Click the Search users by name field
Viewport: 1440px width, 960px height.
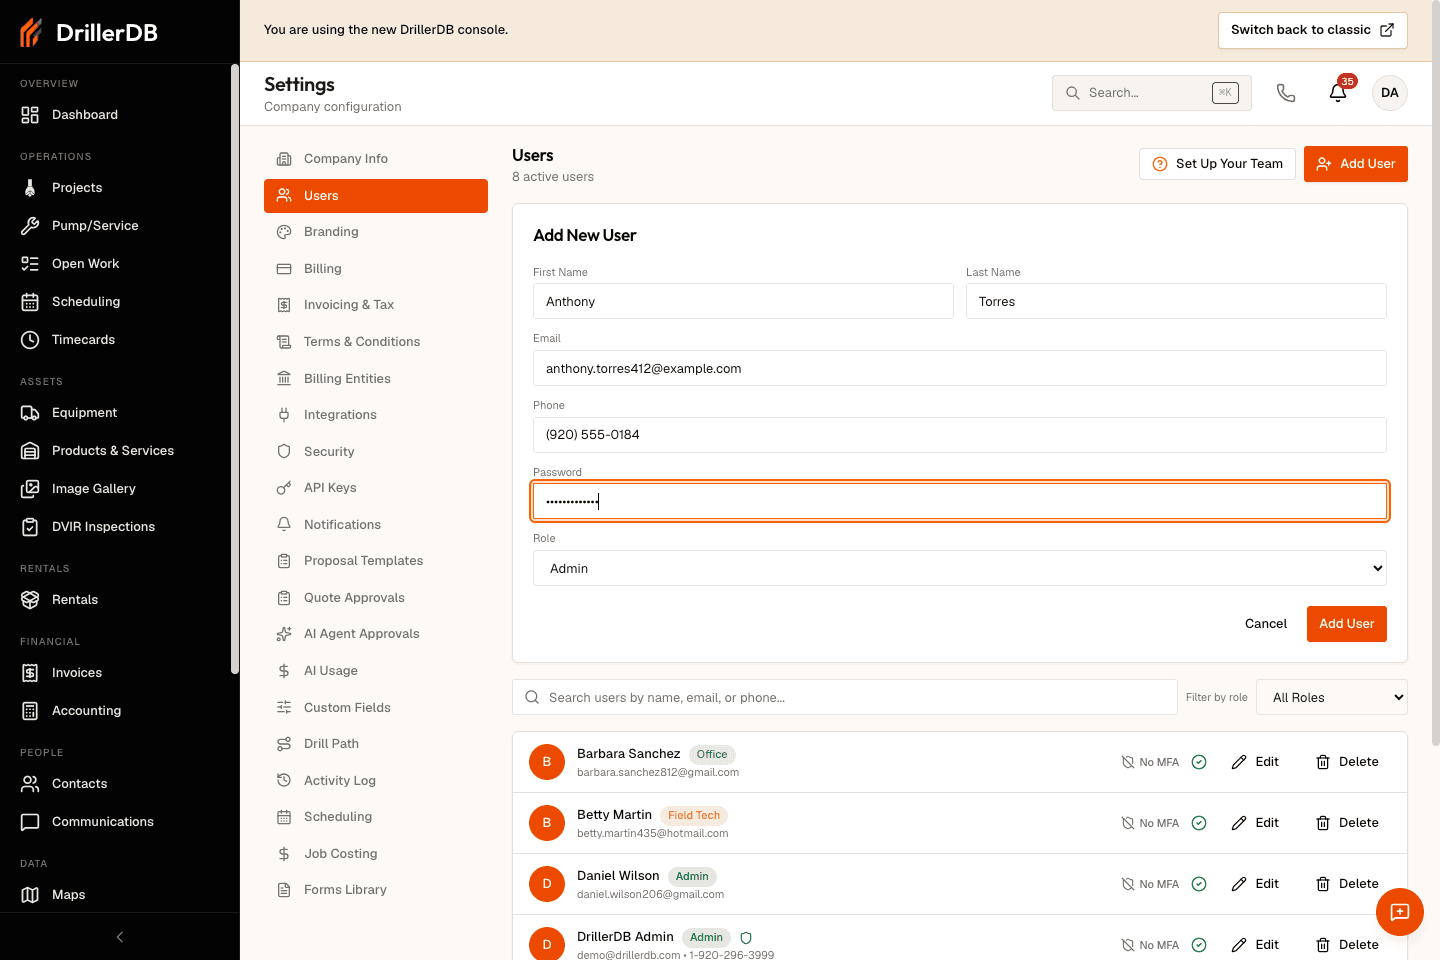click(x=845, y=697)
